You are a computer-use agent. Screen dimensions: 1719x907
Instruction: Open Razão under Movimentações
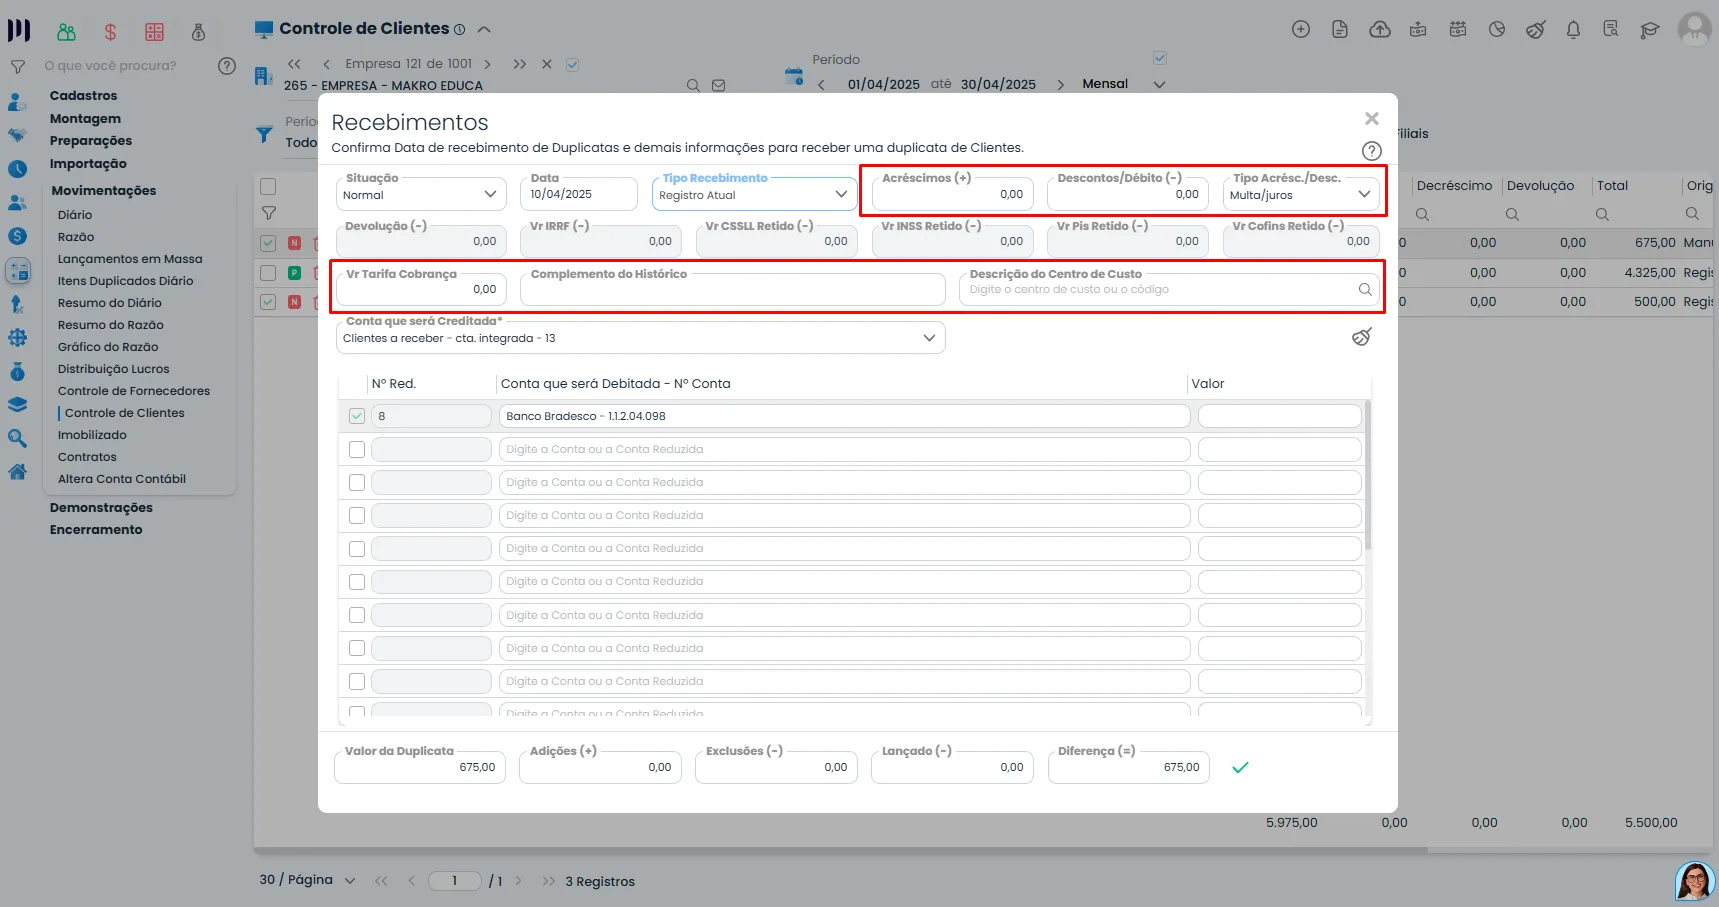(x=76, y=237)
